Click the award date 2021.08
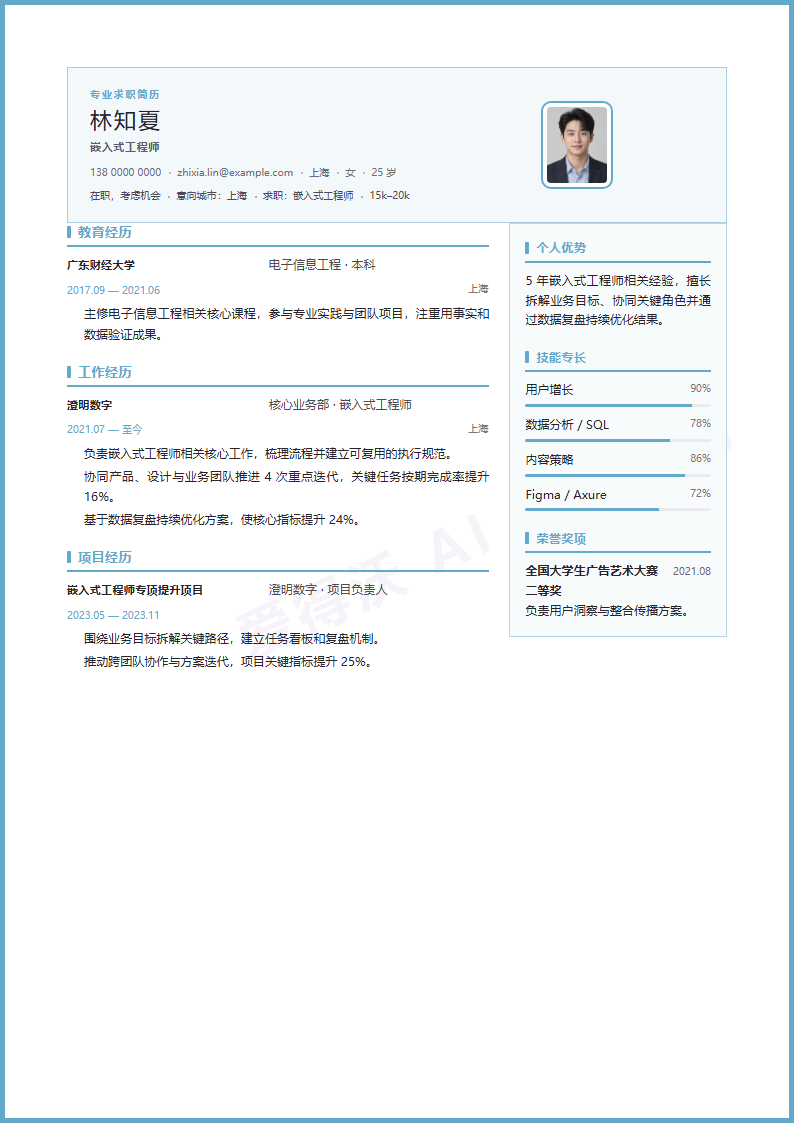 (x=692, y=571)
